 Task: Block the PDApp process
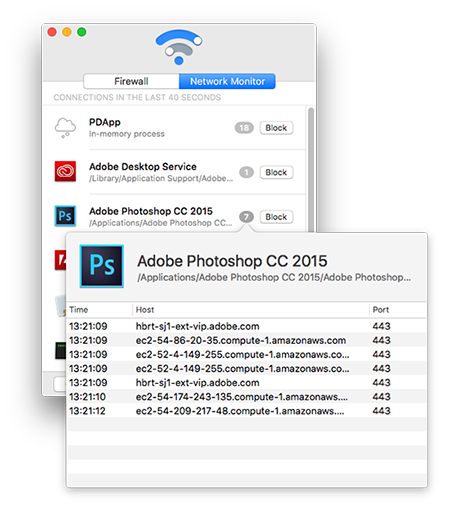click(x=276, y=128)
